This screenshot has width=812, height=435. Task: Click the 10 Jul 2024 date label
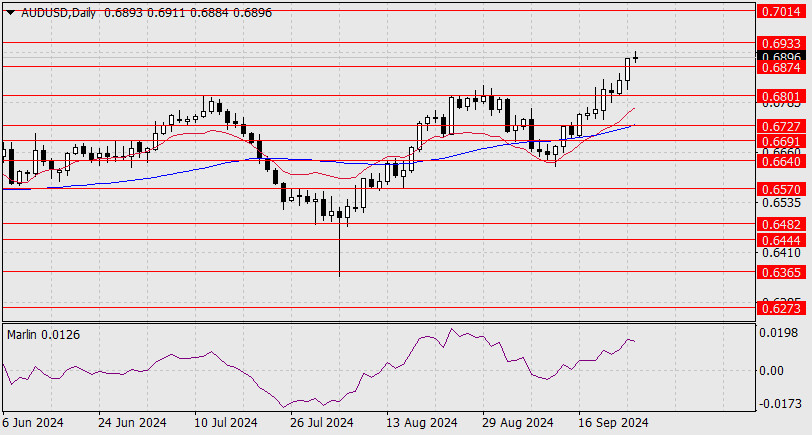point(226,423)
